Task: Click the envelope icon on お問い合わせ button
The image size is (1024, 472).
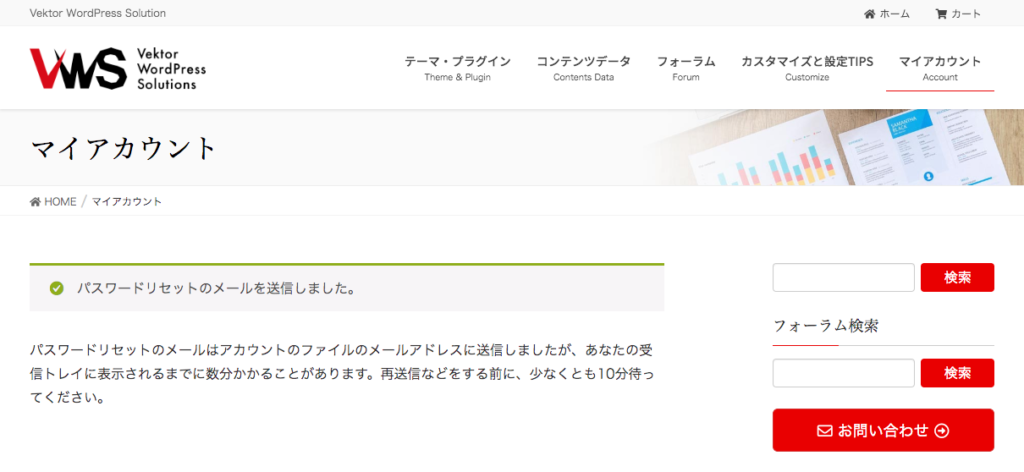Action: pyautogui.click(x=825, y=431)
